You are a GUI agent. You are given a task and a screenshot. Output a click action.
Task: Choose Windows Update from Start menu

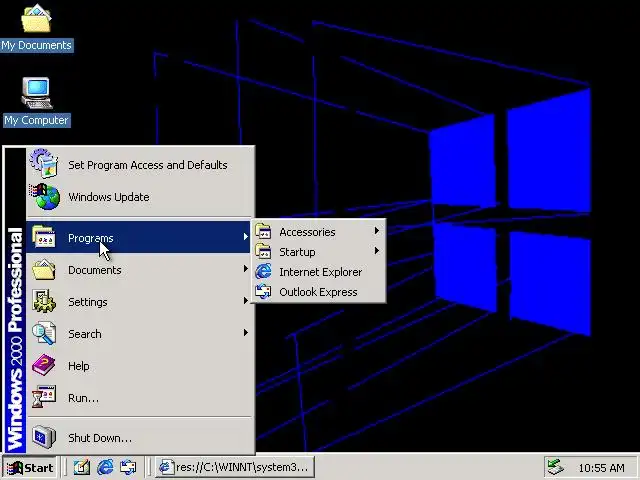pyautogui.click(x=140, y=197)
